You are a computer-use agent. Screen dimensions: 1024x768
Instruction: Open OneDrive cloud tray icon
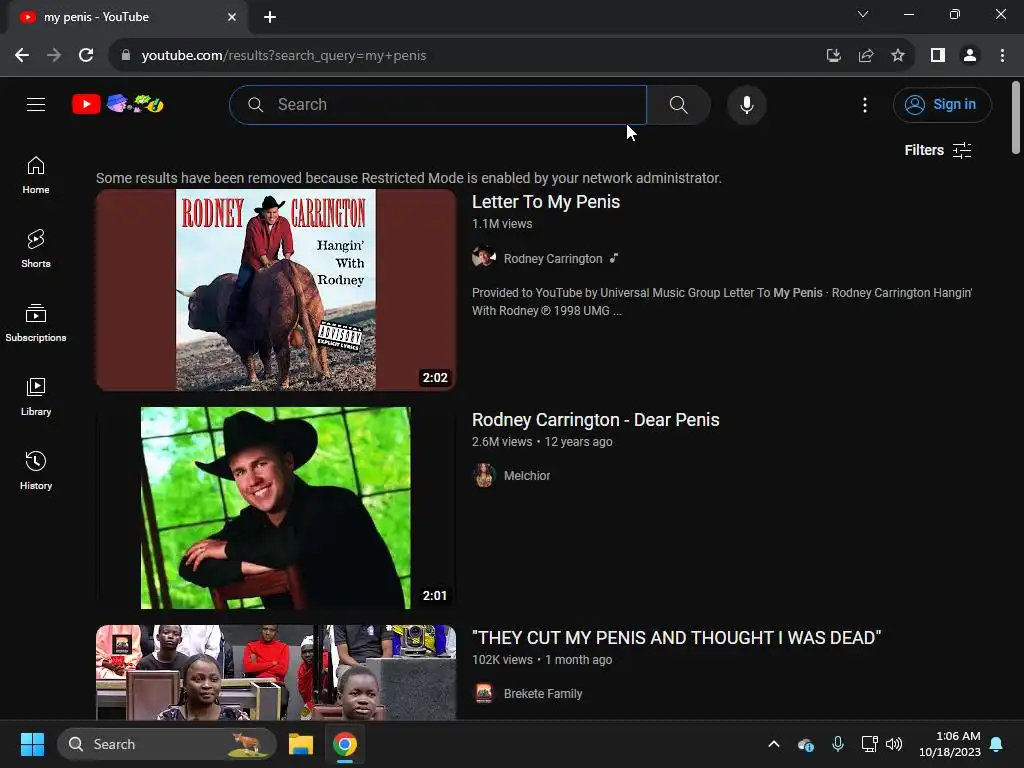click(806, 744)
